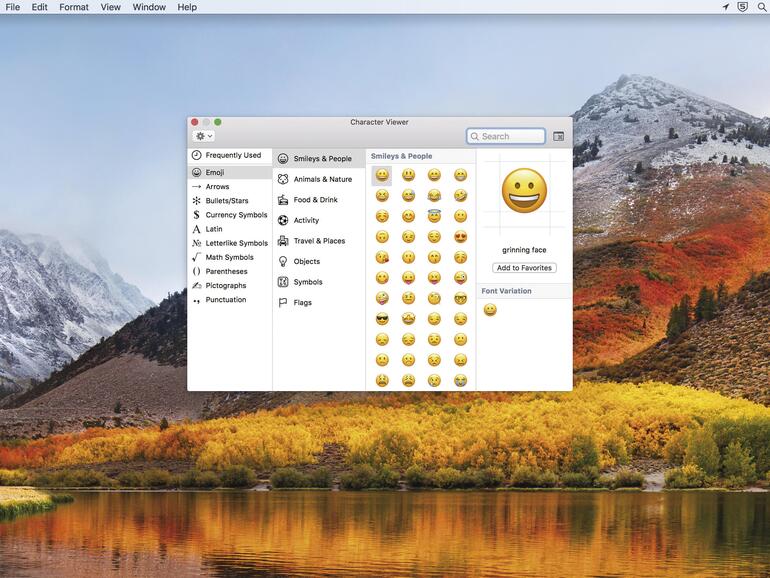This screenshot has height=578, width=770.
Task: Pick the nerd face with glasses emoji
Action: [460, 298]
